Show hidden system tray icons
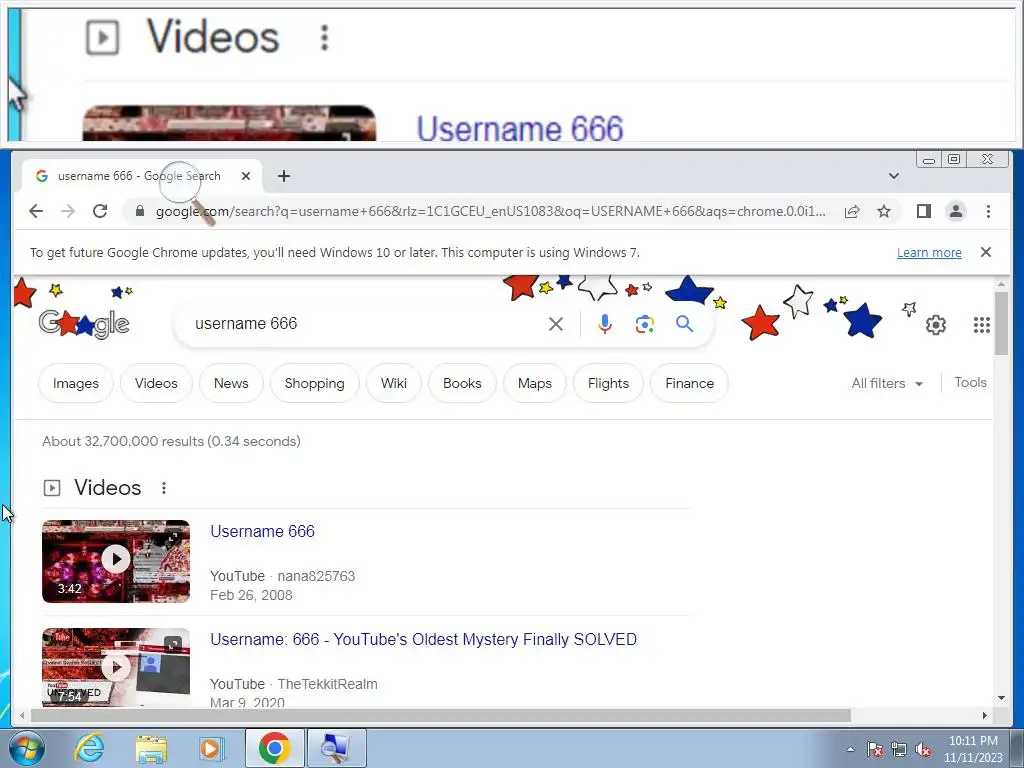The width and height of the screenshot is (1024, 768). [x=850, y=749]
